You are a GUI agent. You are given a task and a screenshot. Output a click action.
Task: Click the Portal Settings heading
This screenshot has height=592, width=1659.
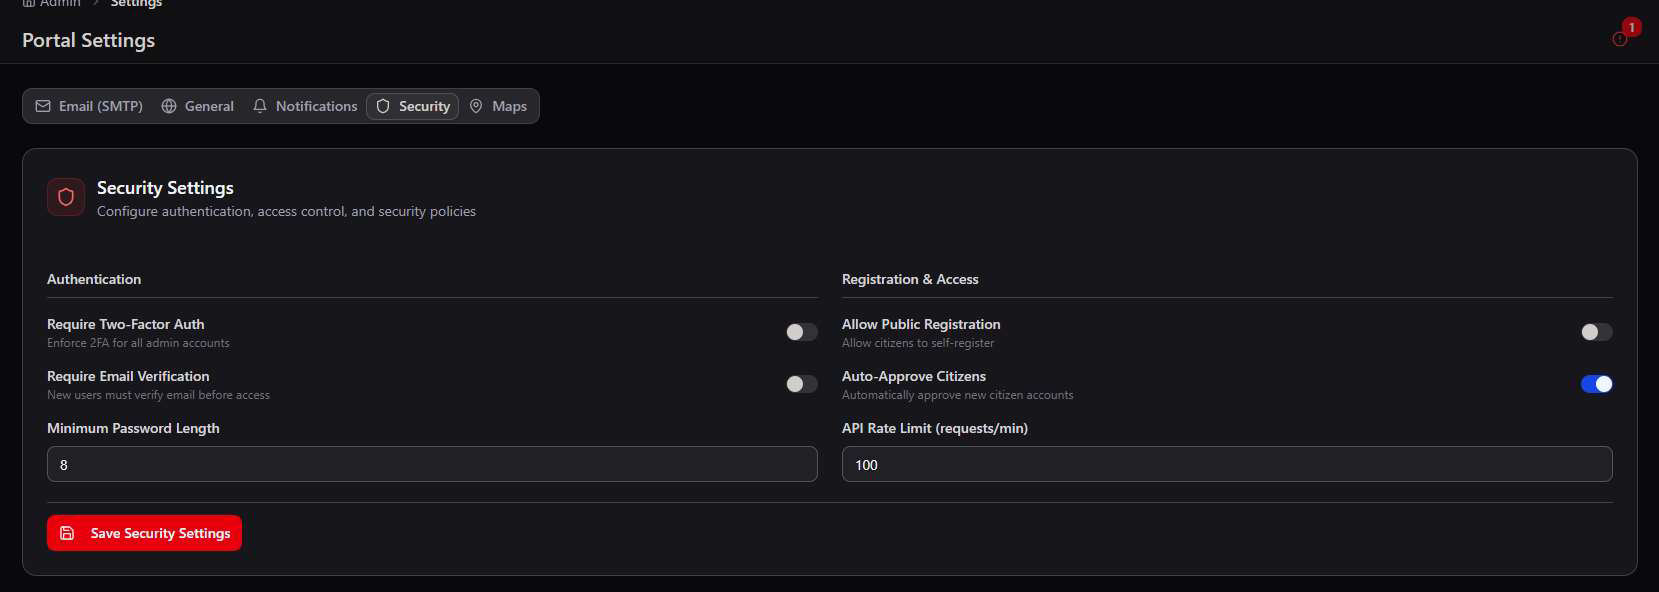[x=88, y=40]
